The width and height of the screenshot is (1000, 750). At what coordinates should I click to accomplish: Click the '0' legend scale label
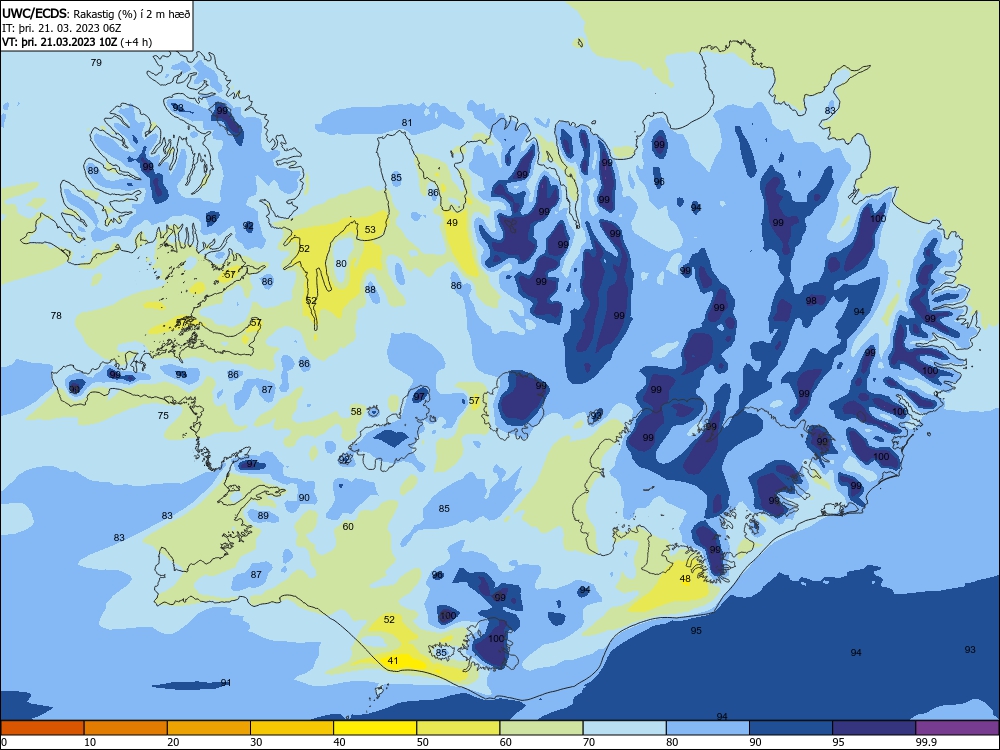click(4, 742)
